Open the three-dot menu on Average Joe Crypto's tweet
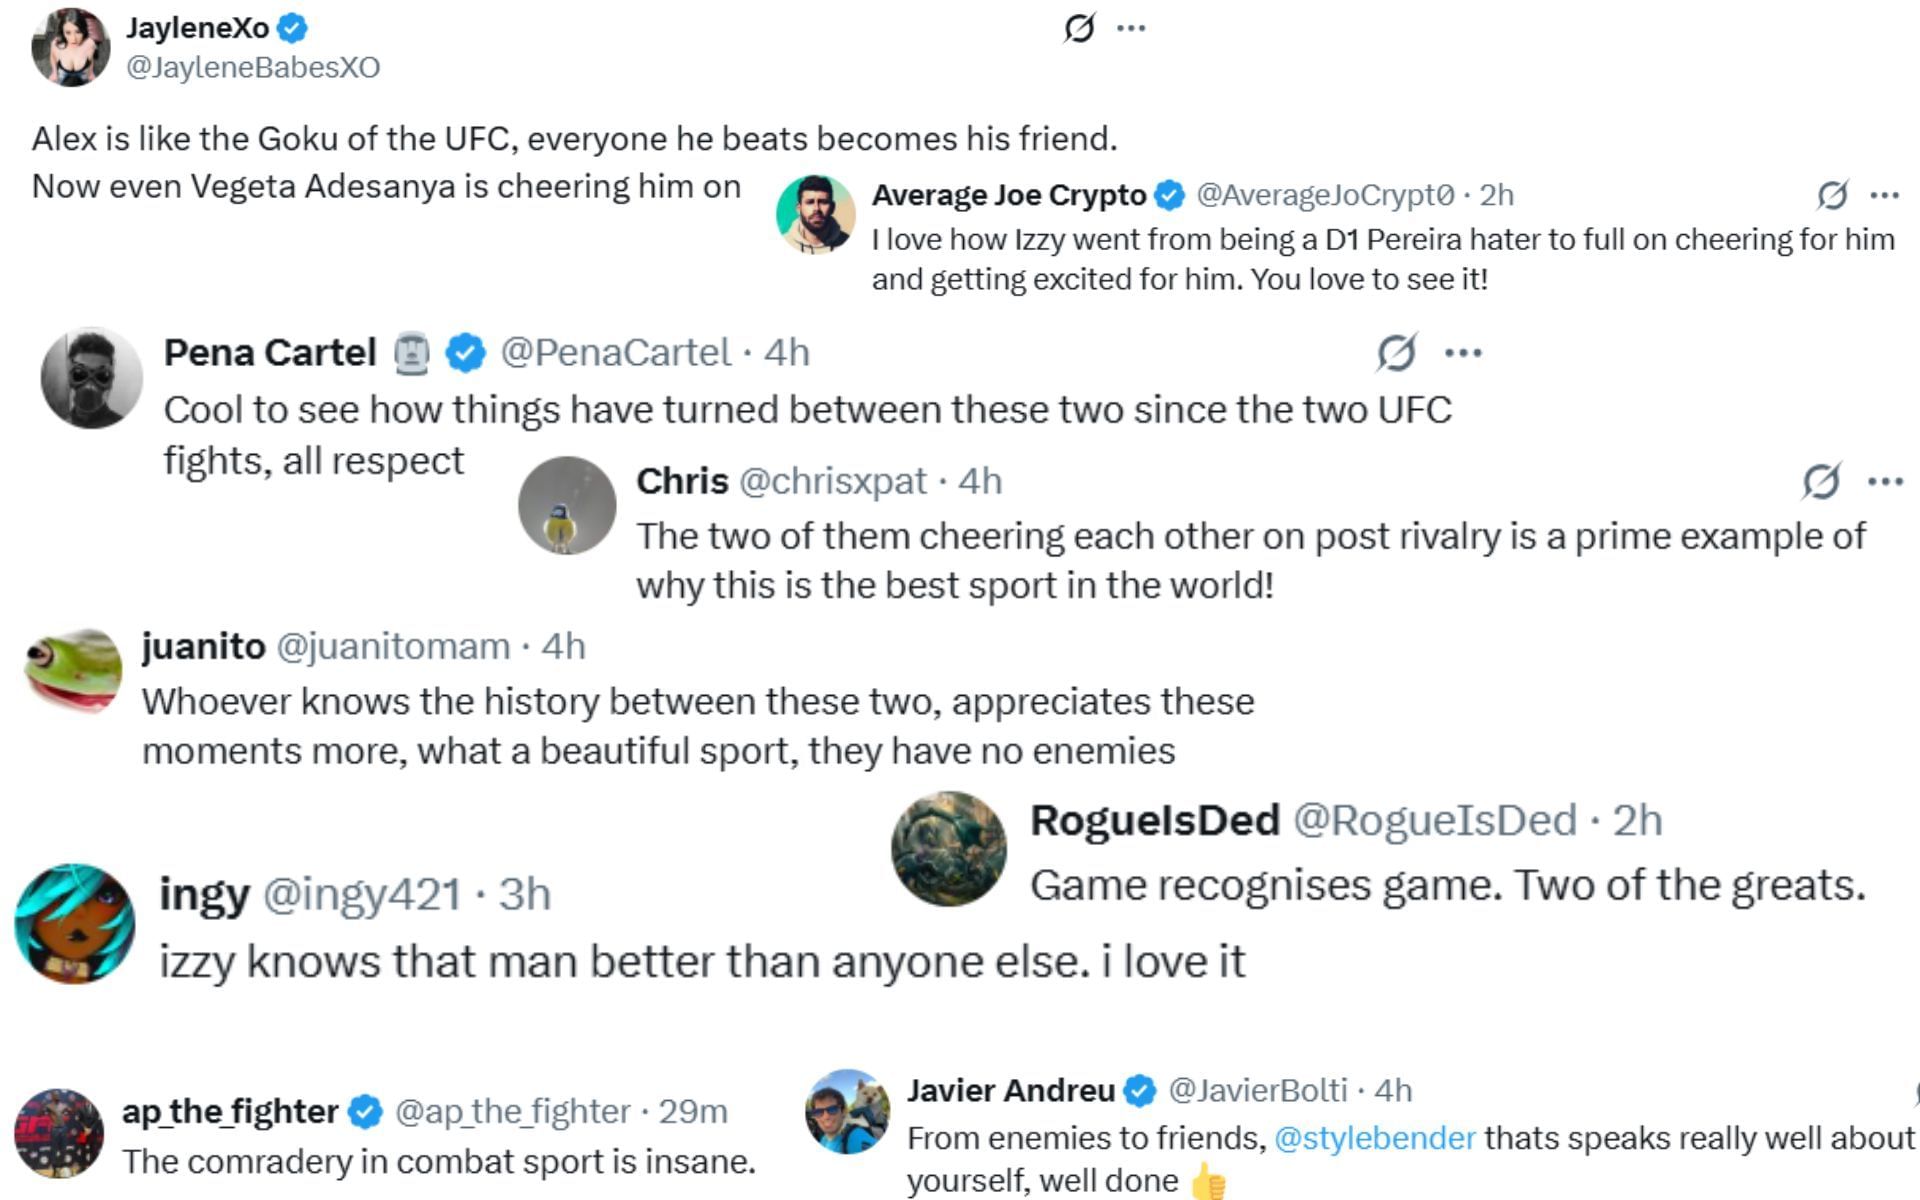 pos(1884,195)
